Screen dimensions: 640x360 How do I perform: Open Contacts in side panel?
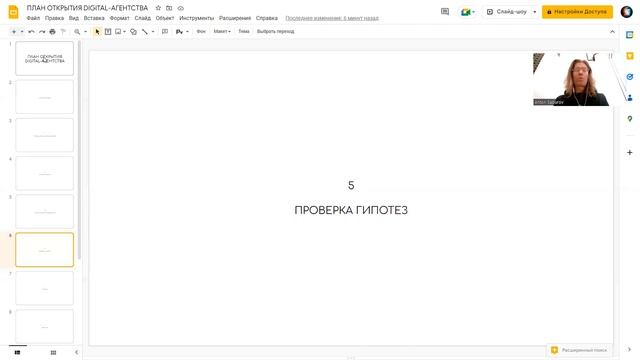(630, 98)
